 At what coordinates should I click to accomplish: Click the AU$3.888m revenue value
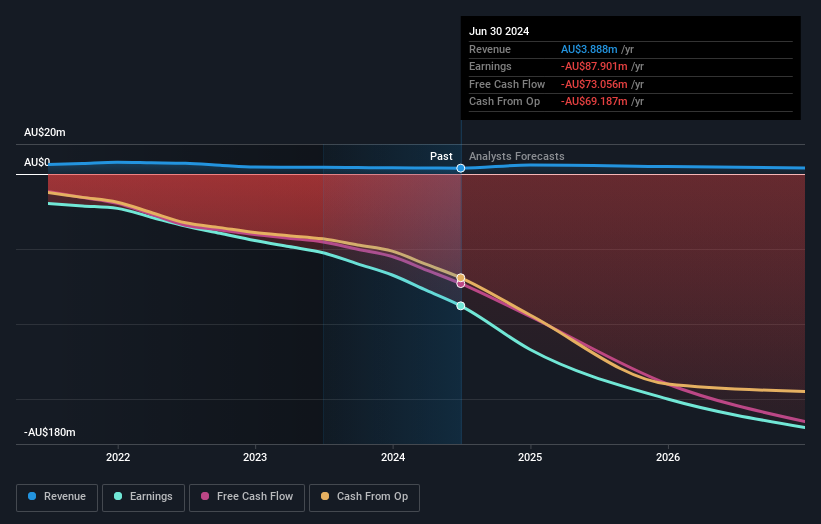[589, 49]
